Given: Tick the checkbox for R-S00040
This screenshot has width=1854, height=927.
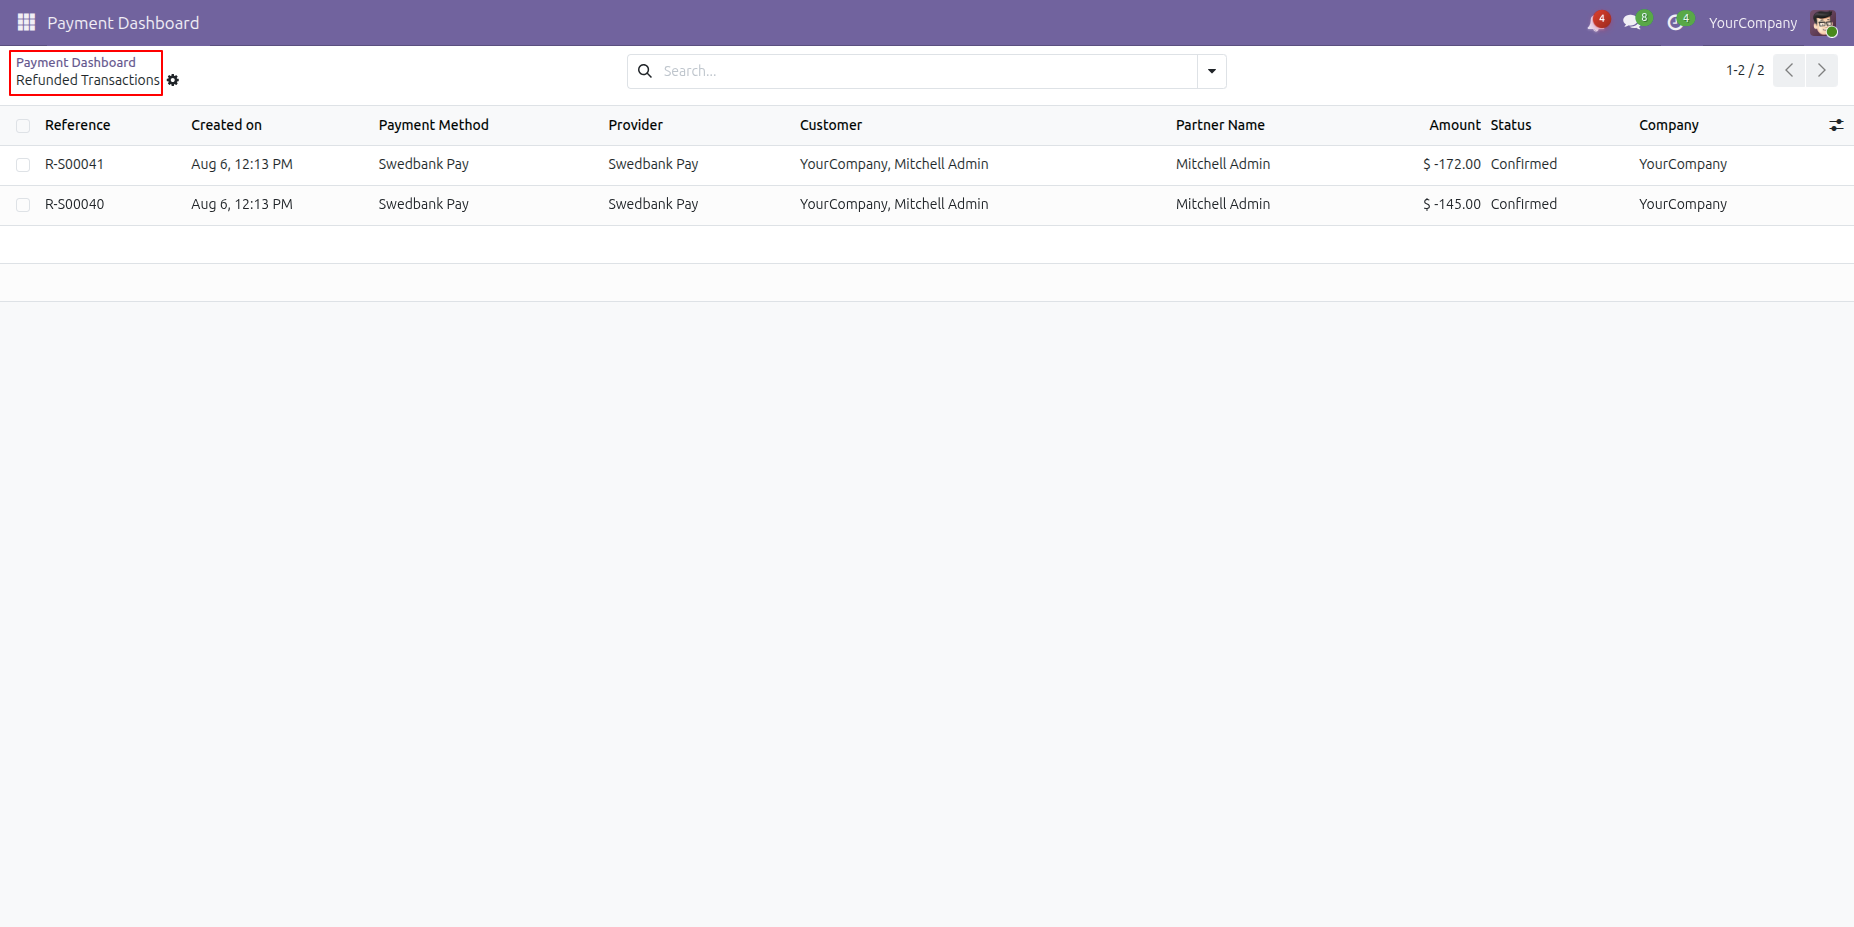Looking at the screenshot, I should [23, 205].
